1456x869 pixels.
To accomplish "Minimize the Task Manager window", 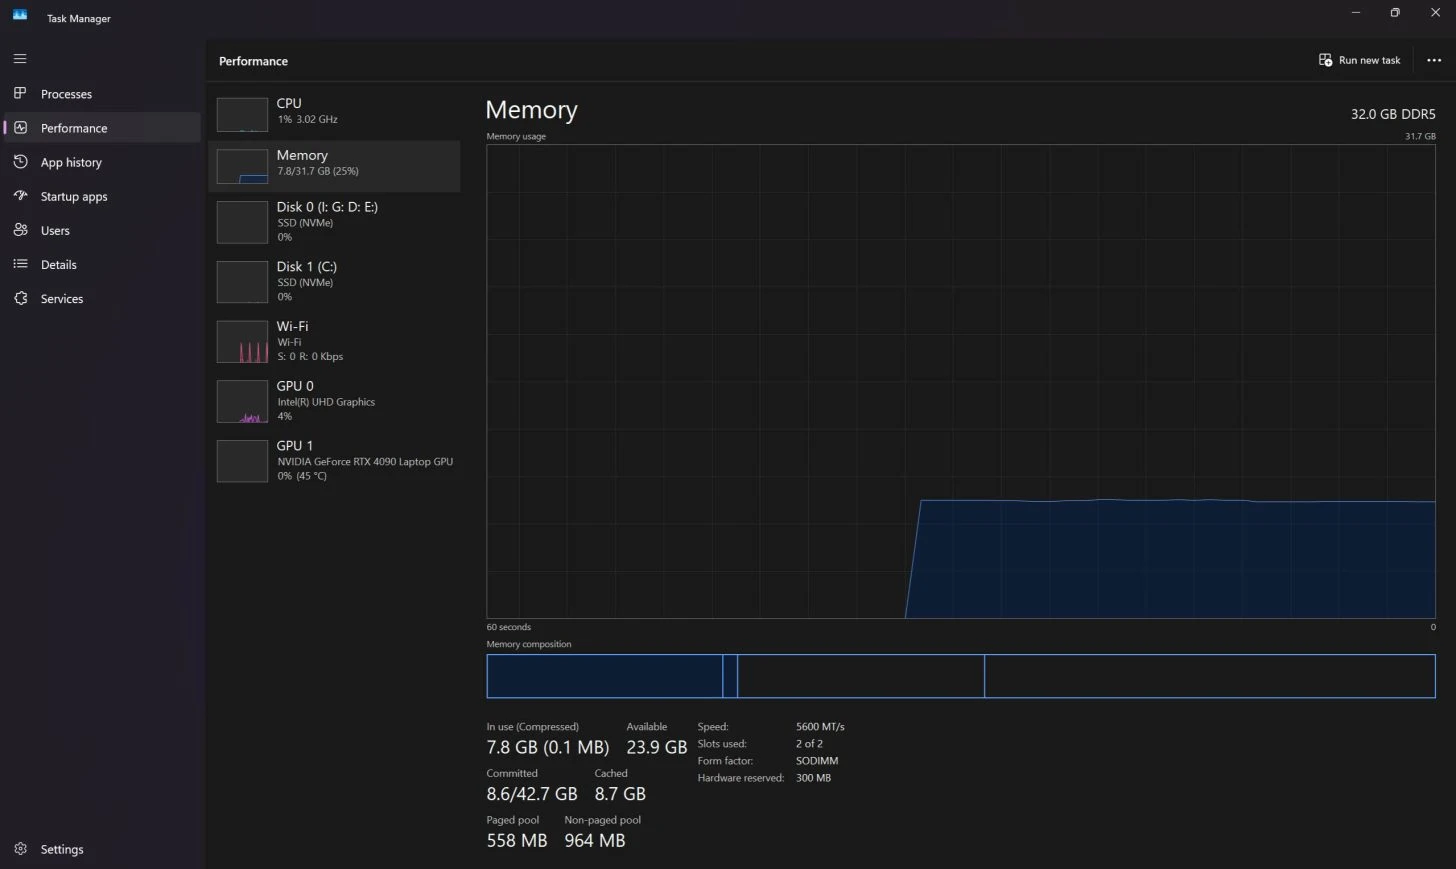I will [x=1356, y=13].
